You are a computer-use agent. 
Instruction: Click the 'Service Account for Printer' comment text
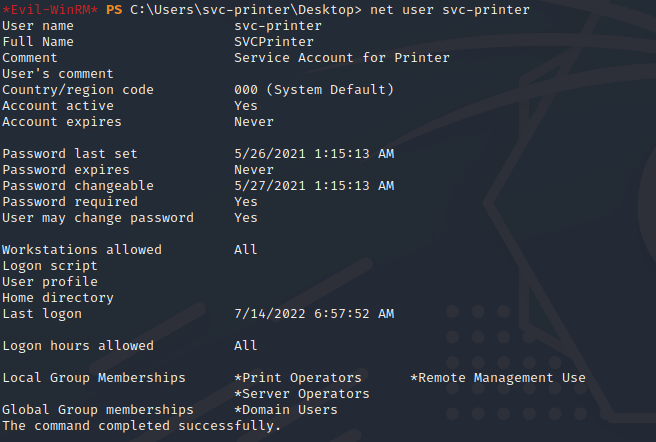coord(342,58)
